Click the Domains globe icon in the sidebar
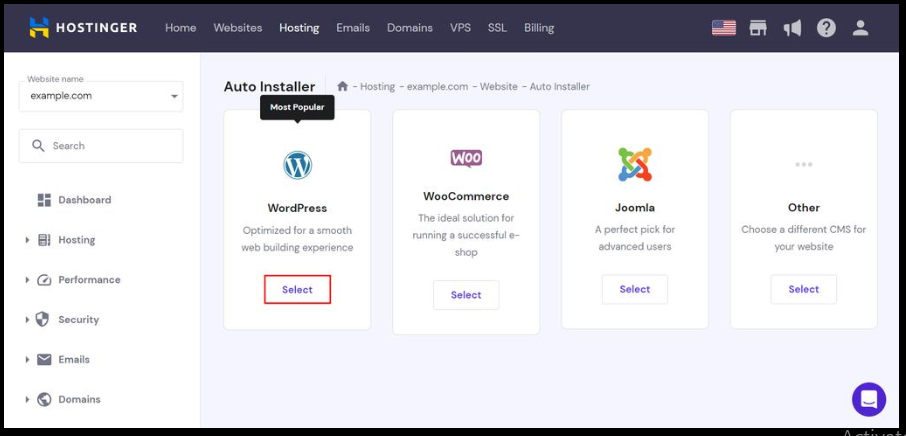This screenshot has height=436, width=906. pos(44,399)
